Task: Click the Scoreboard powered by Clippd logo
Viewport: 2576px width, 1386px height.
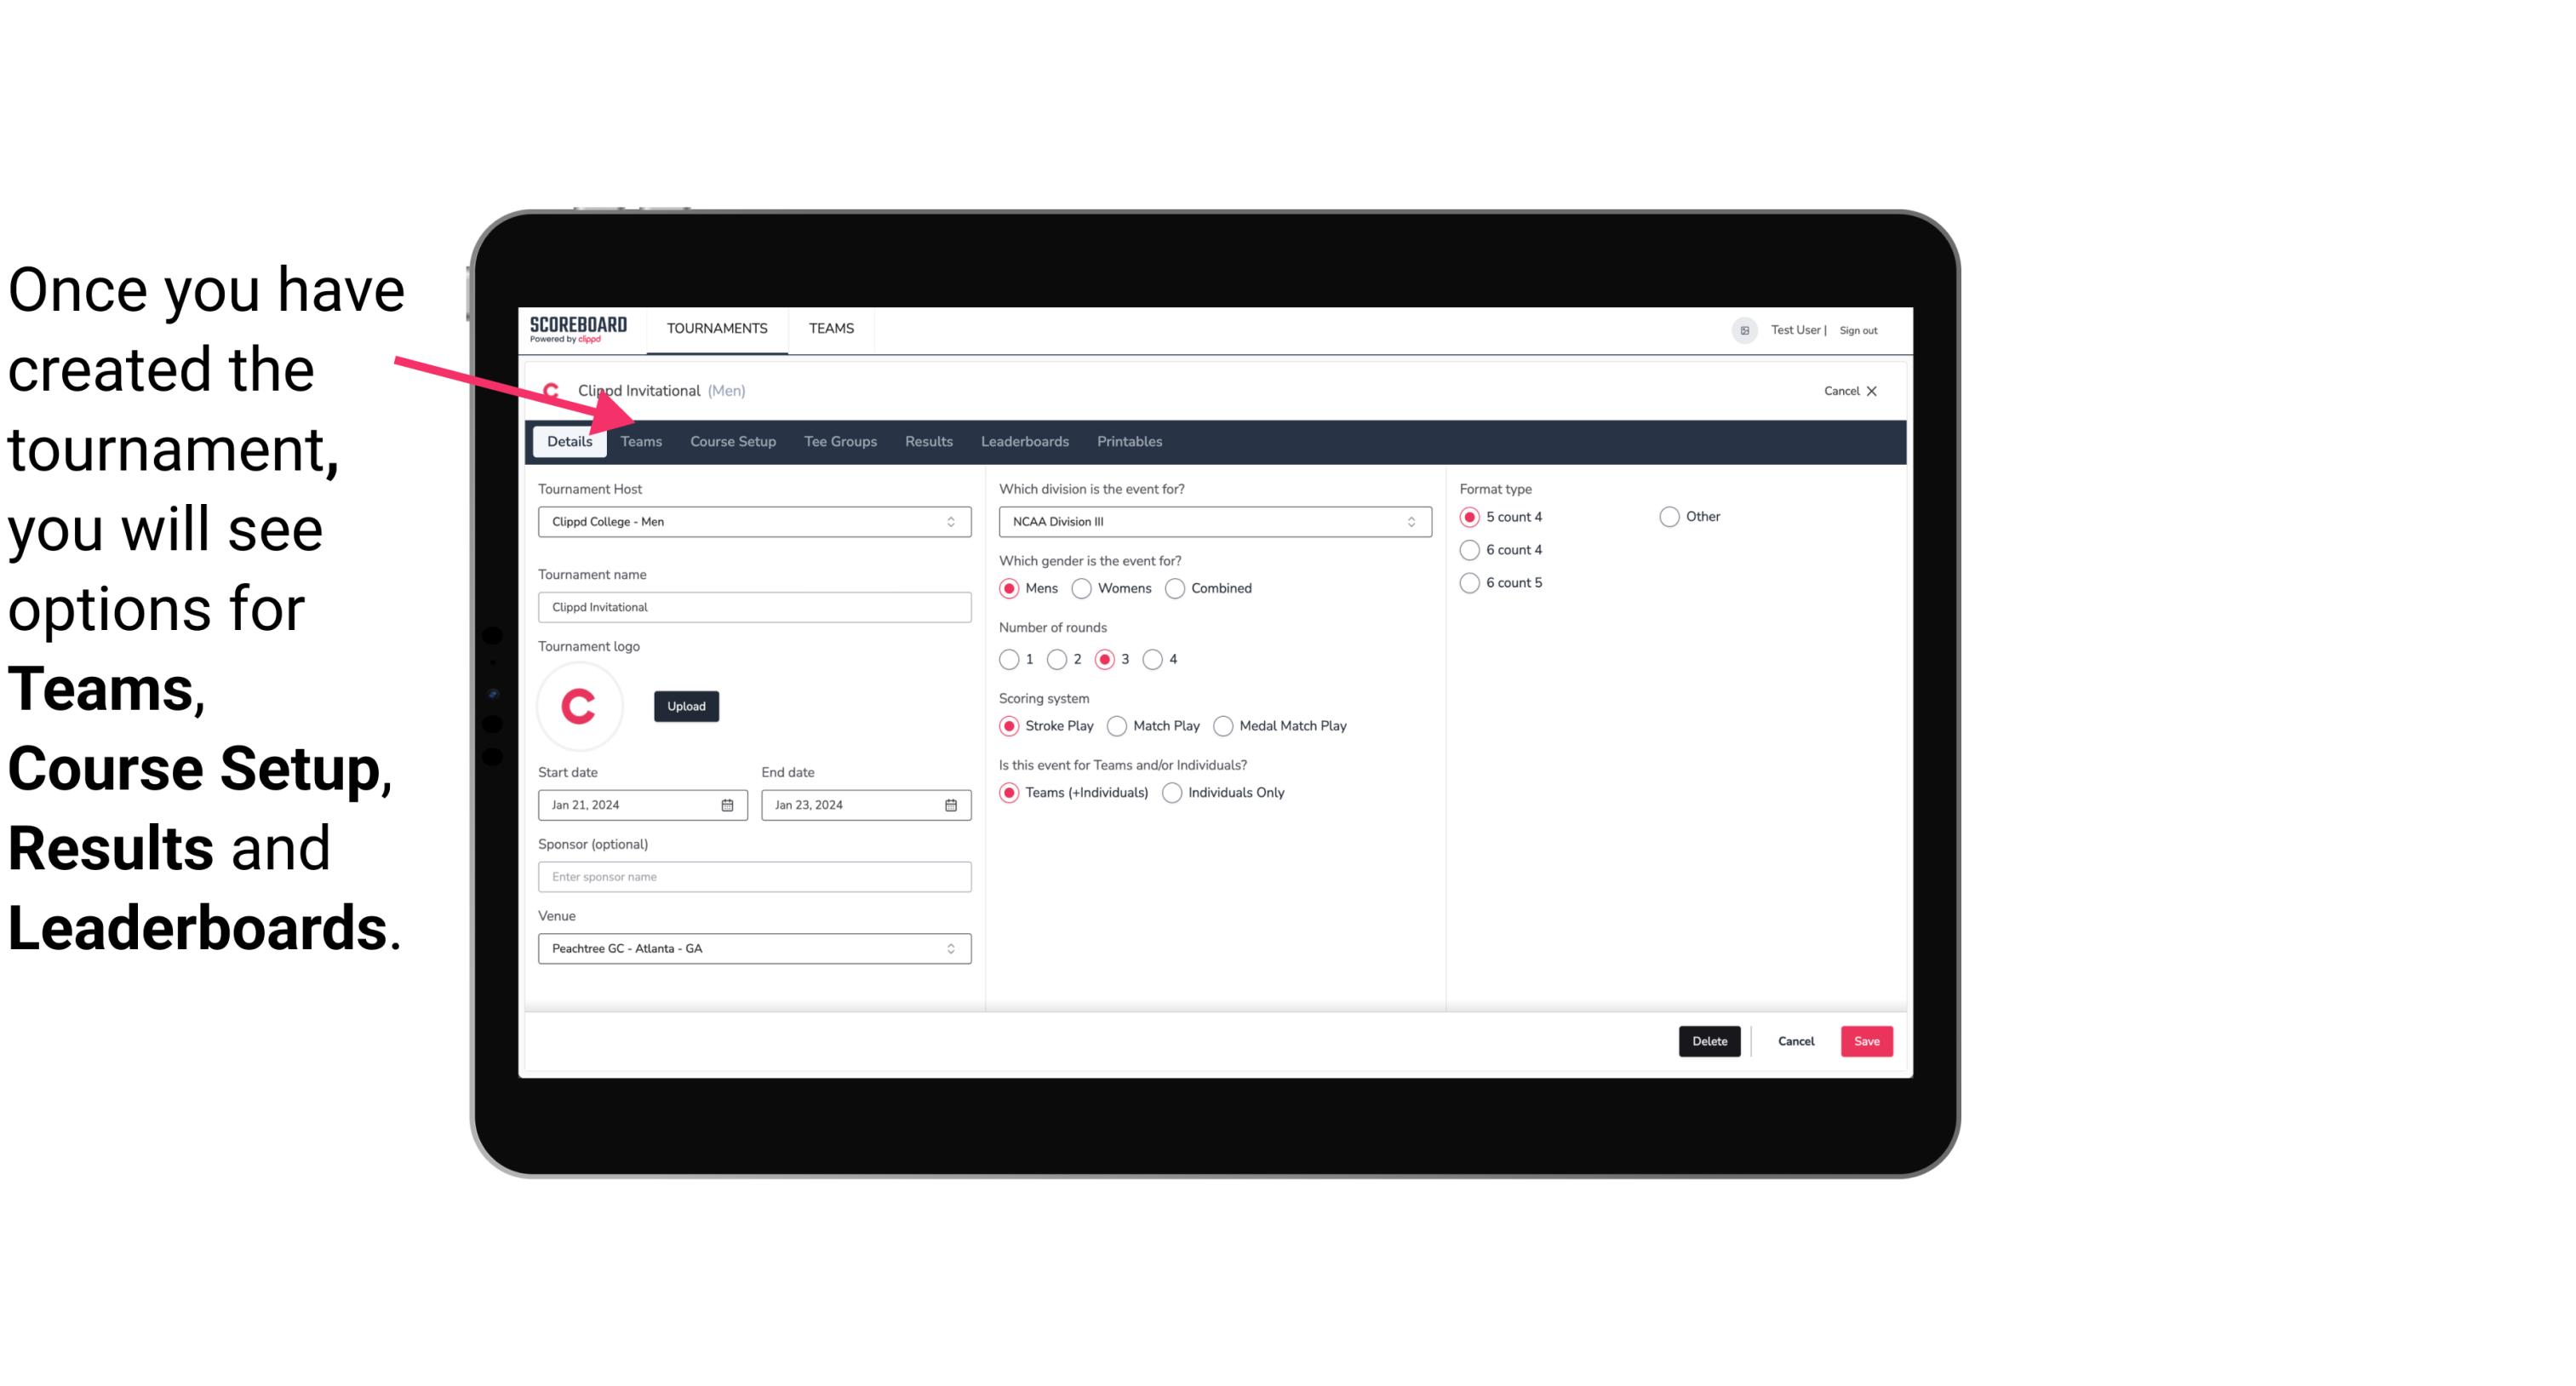Action: point(578,328)
